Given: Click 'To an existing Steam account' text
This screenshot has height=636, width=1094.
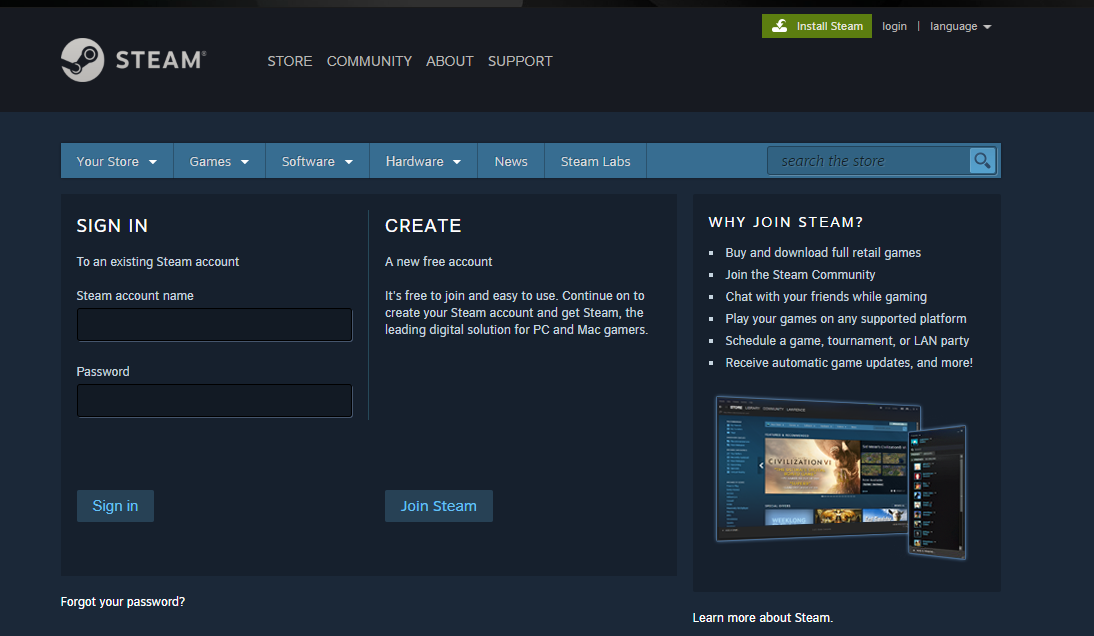Looking at the screenshot, I should [x=158, y=262].
